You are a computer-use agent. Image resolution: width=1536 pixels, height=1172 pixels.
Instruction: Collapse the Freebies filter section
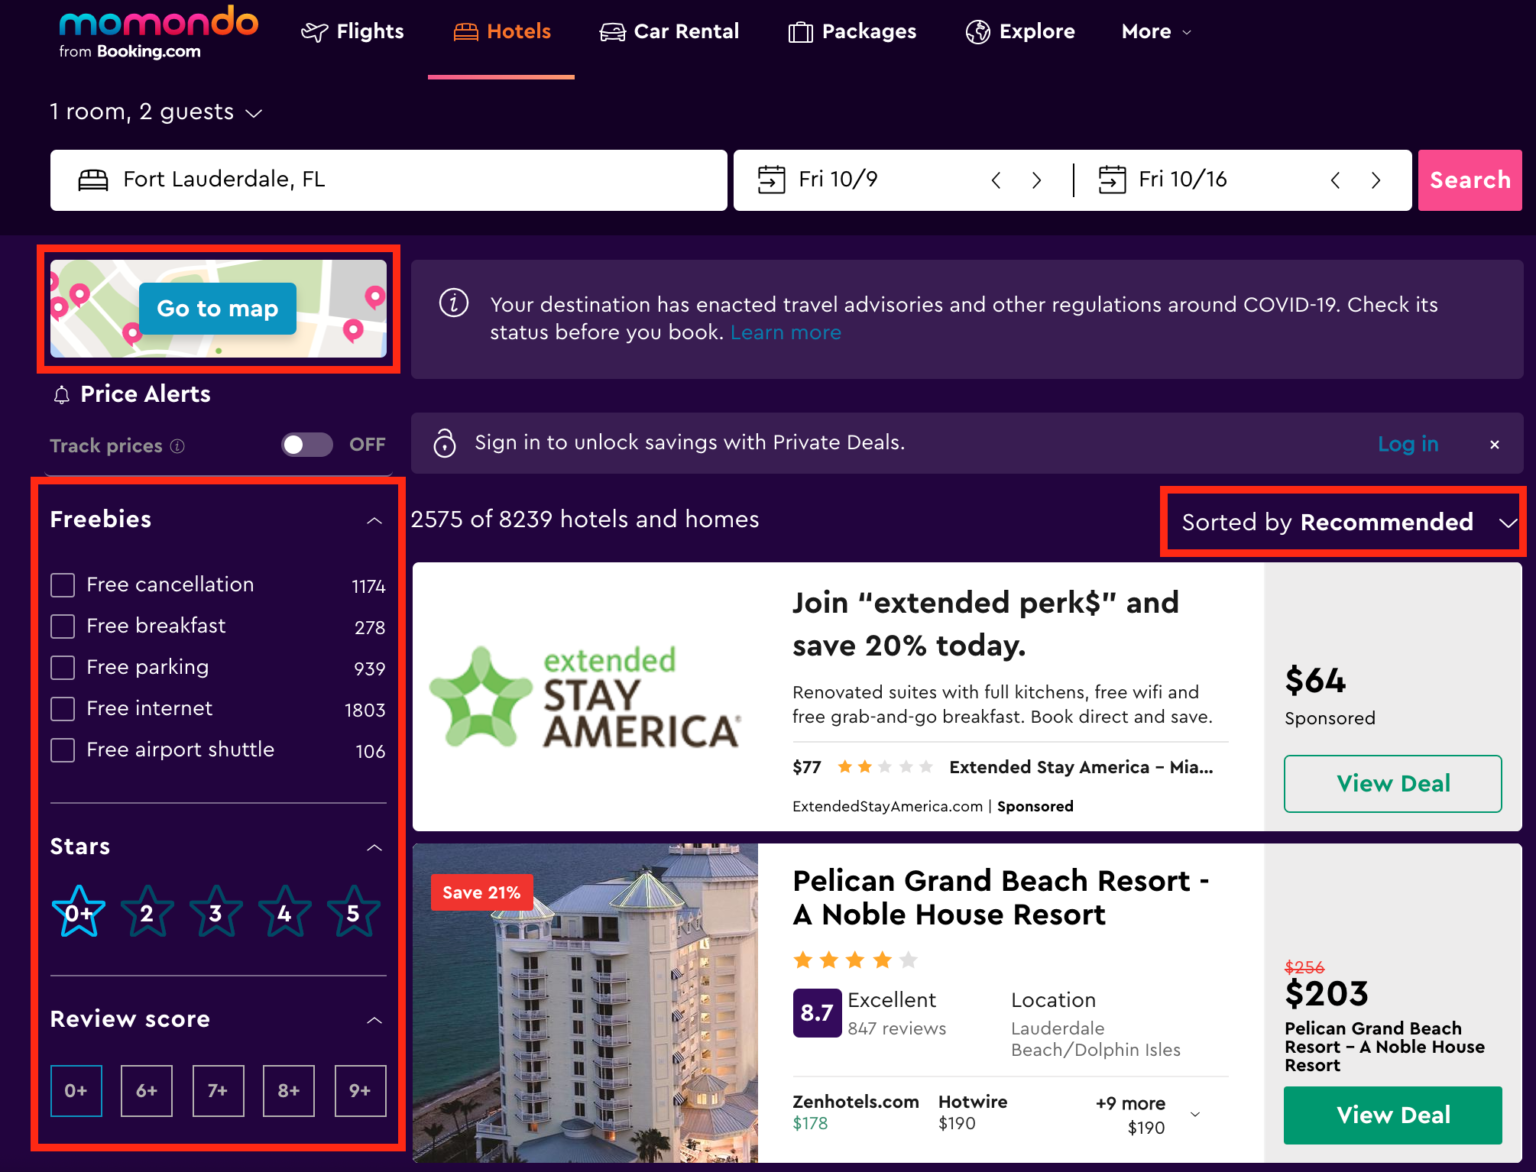pyautogui.click(x=374, y=520)
